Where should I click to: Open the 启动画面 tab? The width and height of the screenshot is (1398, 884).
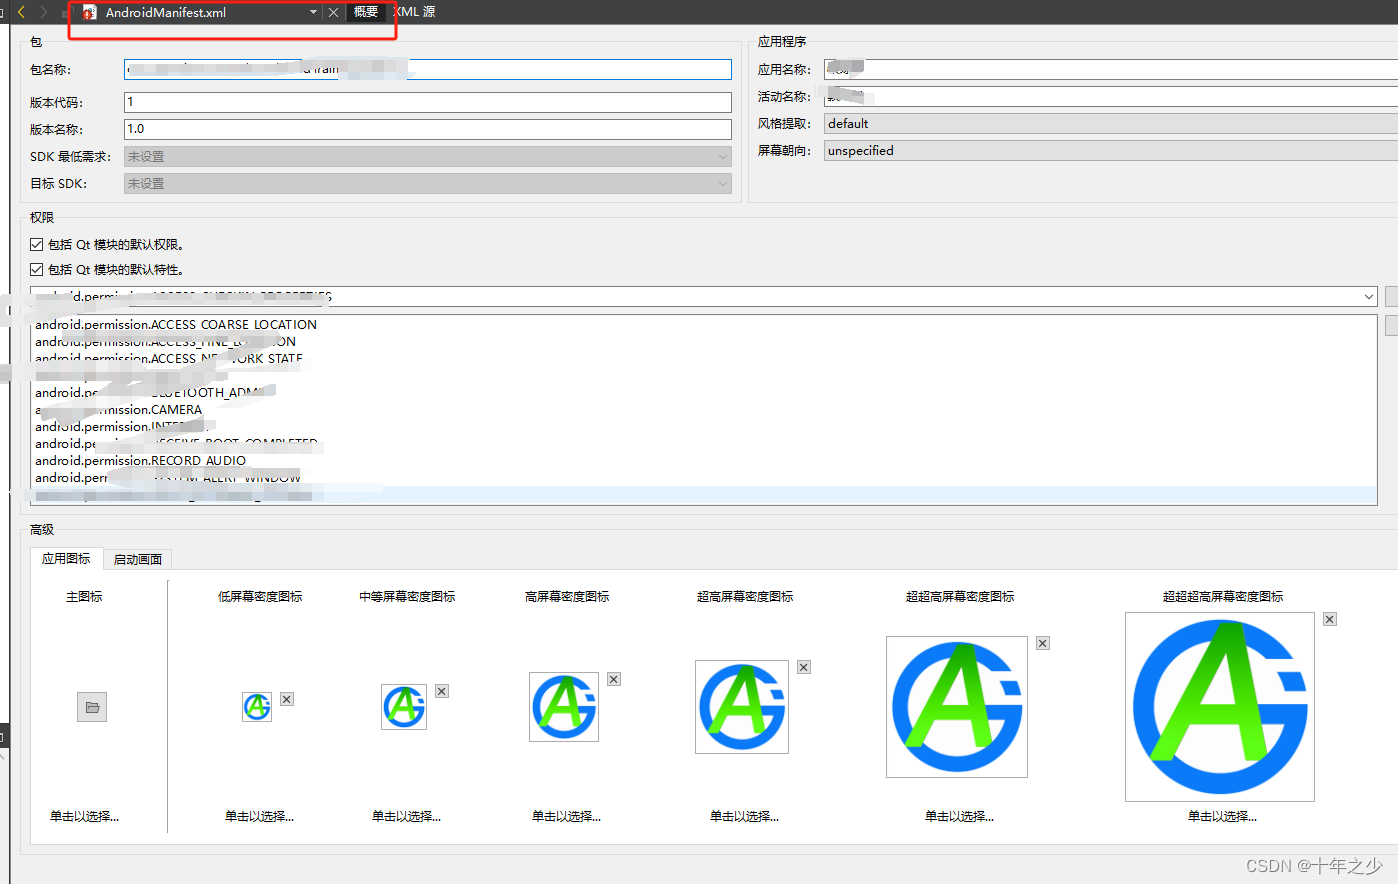pyautogui.click(x=138, y=559)
